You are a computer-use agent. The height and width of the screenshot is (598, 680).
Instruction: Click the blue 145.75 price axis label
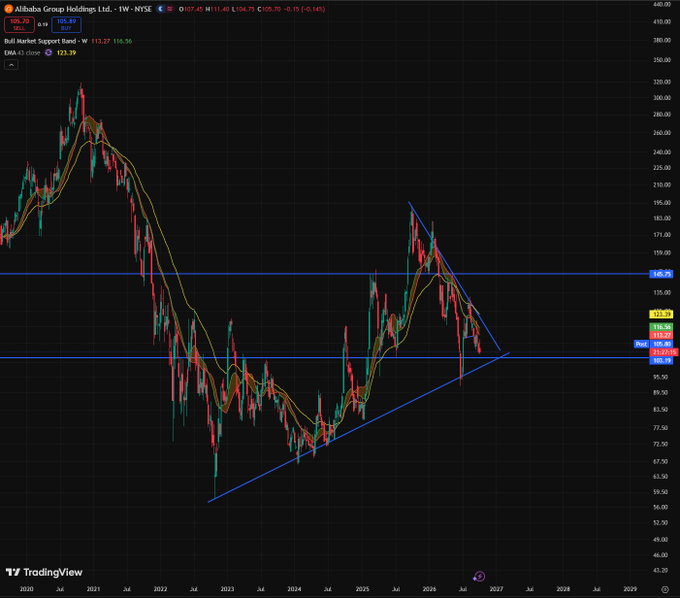[x=661, y=274]
